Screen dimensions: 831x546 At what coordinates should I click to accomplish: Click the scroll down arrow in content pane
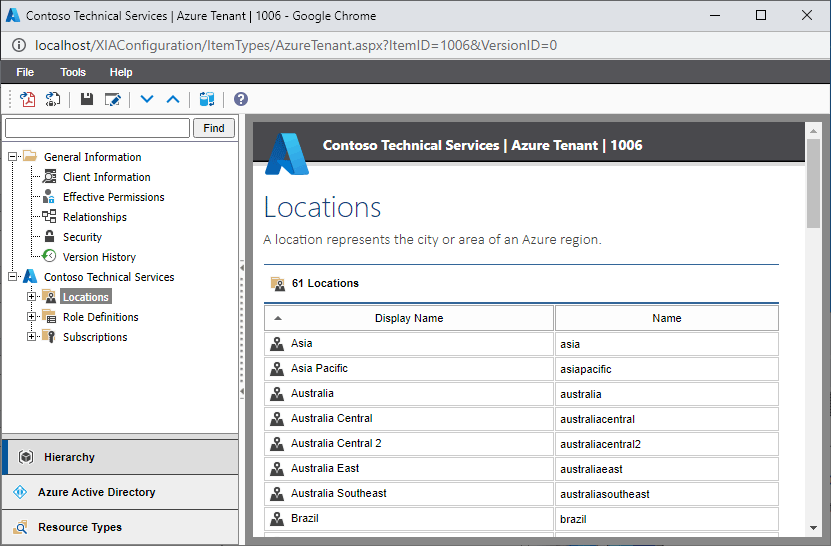pyautogui.click(x=814, y=527)
